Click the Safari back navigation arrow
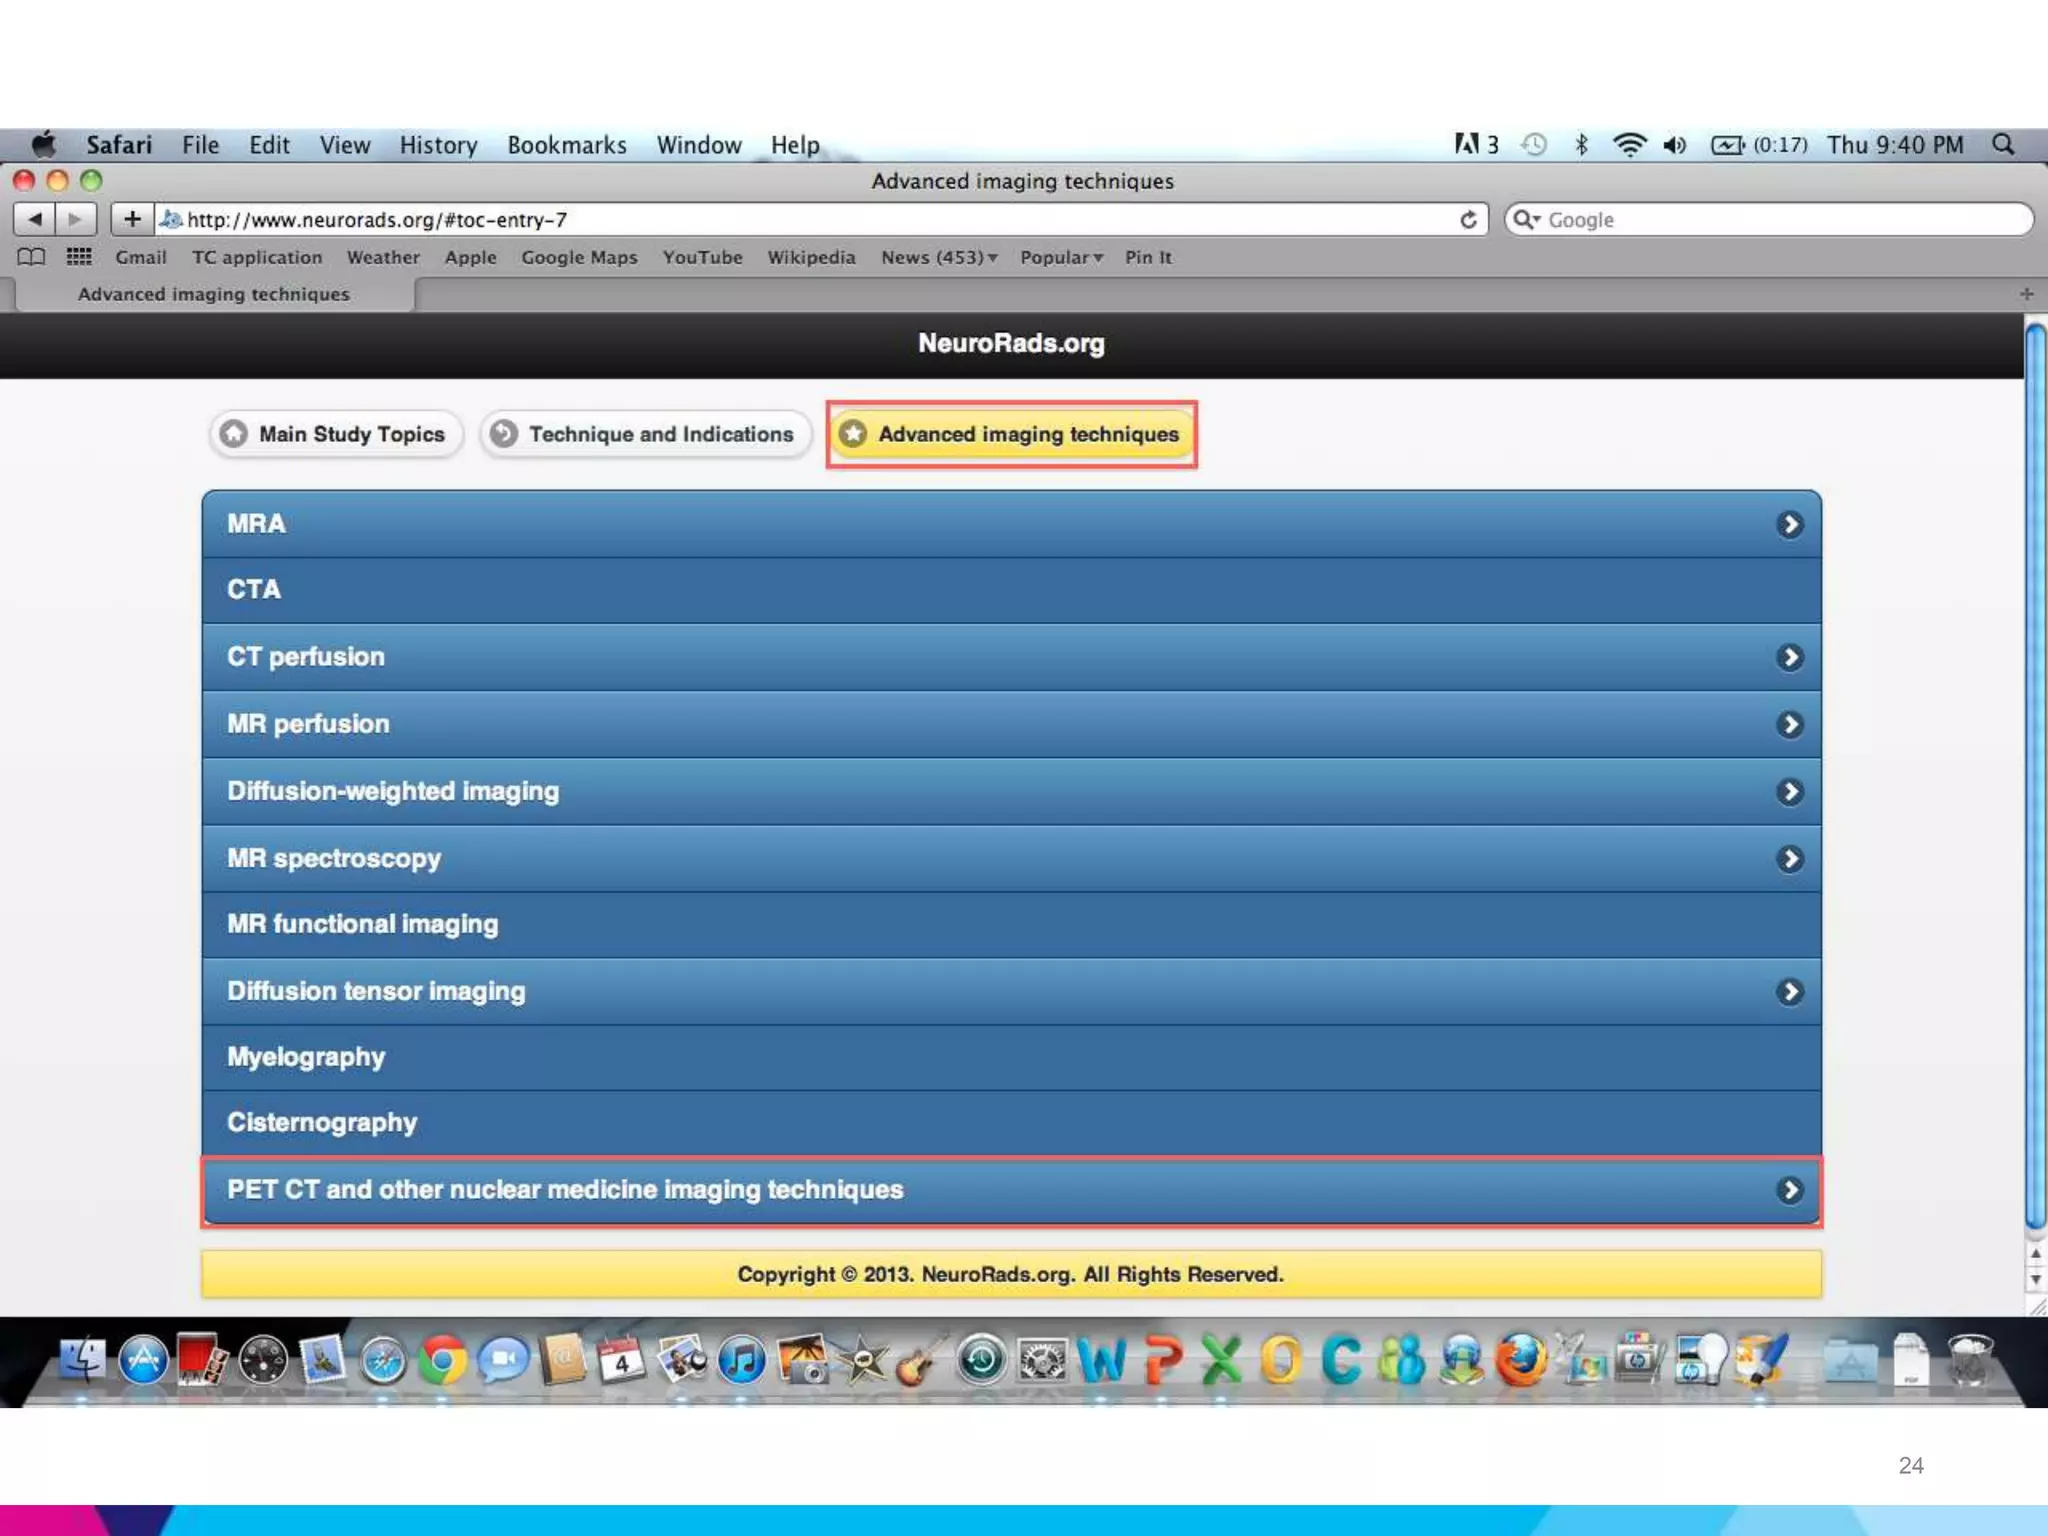 34,219
